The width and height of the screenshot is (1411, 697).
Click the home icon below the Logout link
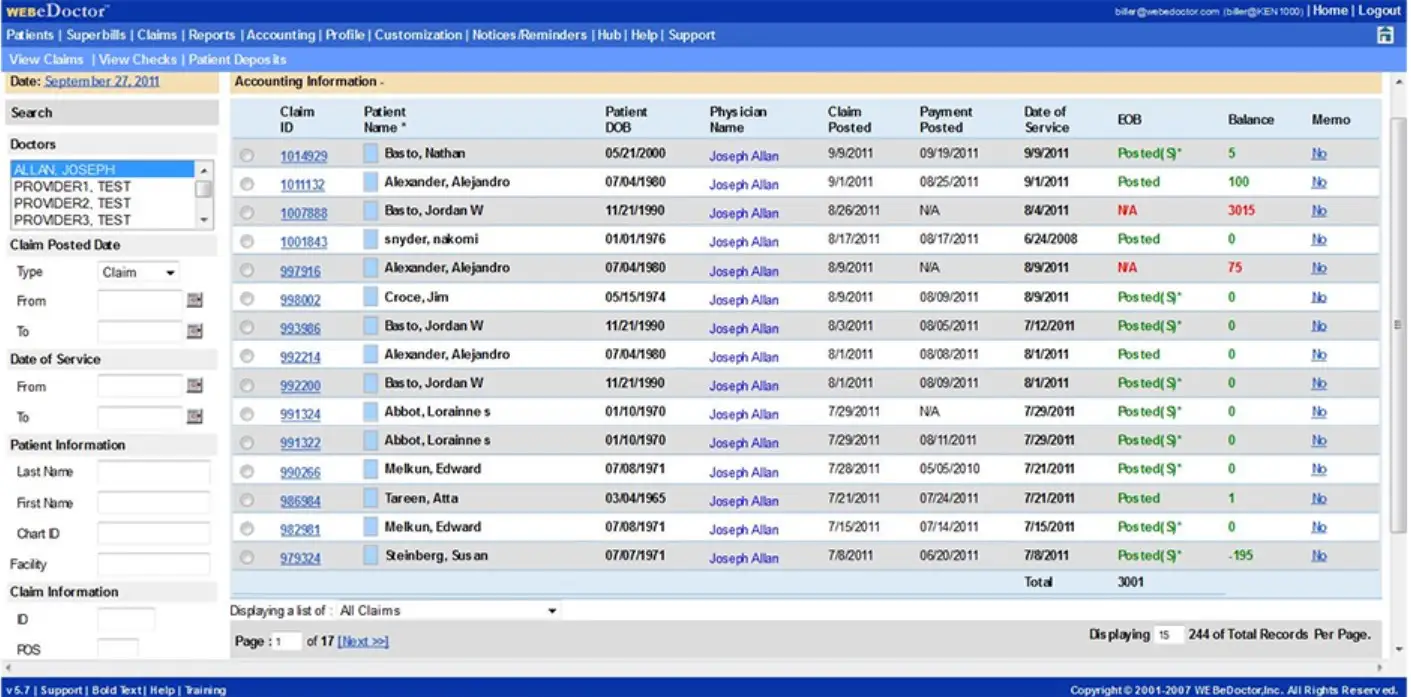pos(1385,34)
